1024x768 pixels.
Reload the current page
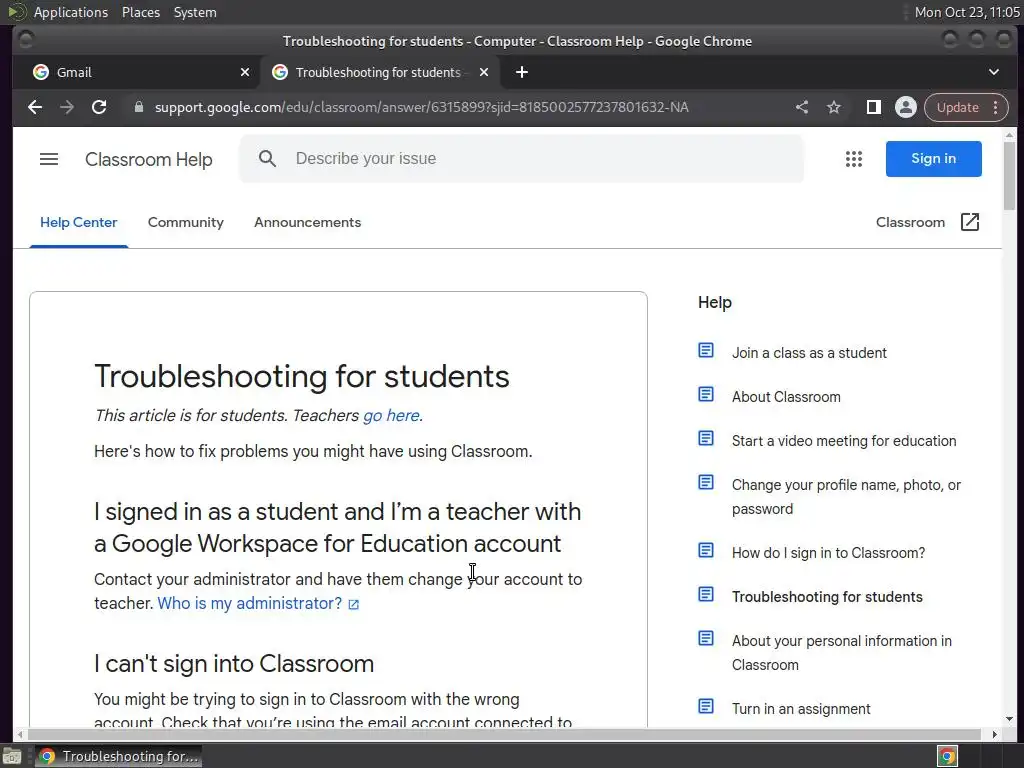[99, 107]
